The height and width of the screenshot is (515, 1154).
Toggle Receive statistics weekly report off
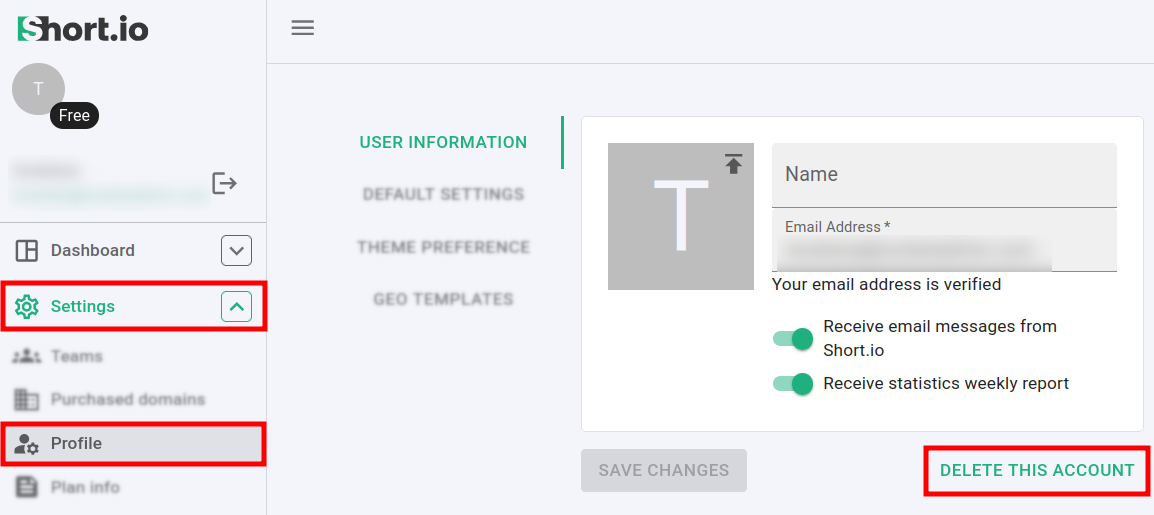coord(795,383)
